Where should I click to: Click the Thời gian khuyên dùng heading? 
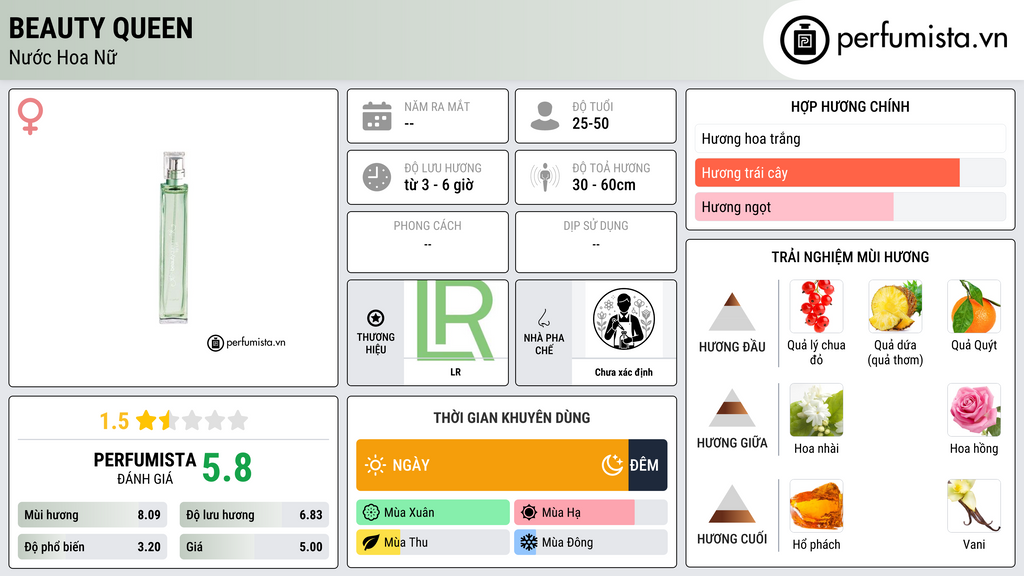[x=511, y=417]
